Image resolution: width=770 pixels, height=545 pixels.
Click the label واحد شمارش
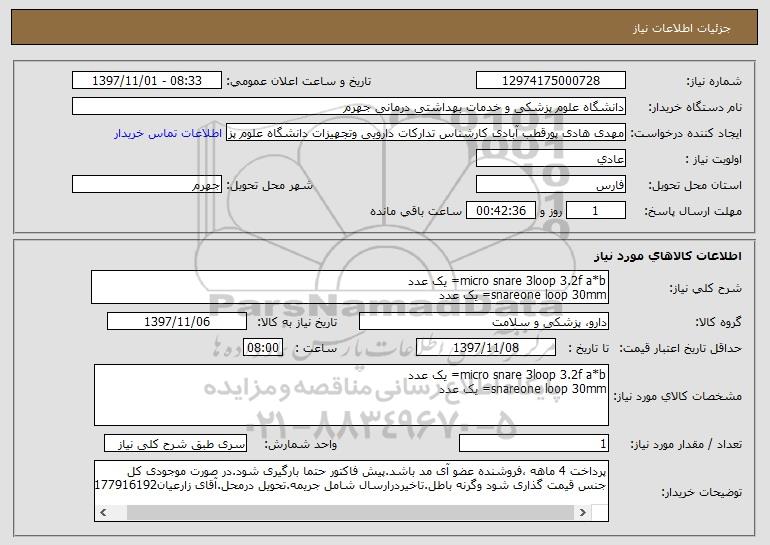tap(301, 444)
